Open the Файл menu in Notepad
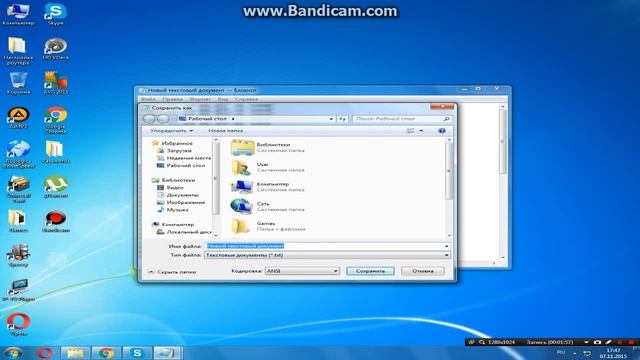640x360 pixels. pos(149,99)
